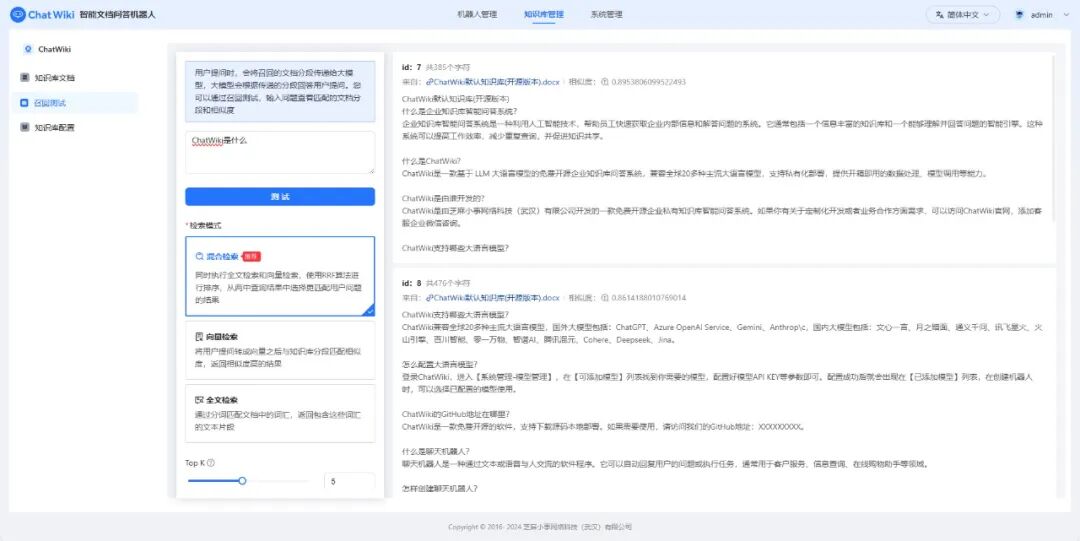The width and height of the screenshot is (1080, 541).
Task: Click the 'id: 7' result header
Action: coord(411,68)
